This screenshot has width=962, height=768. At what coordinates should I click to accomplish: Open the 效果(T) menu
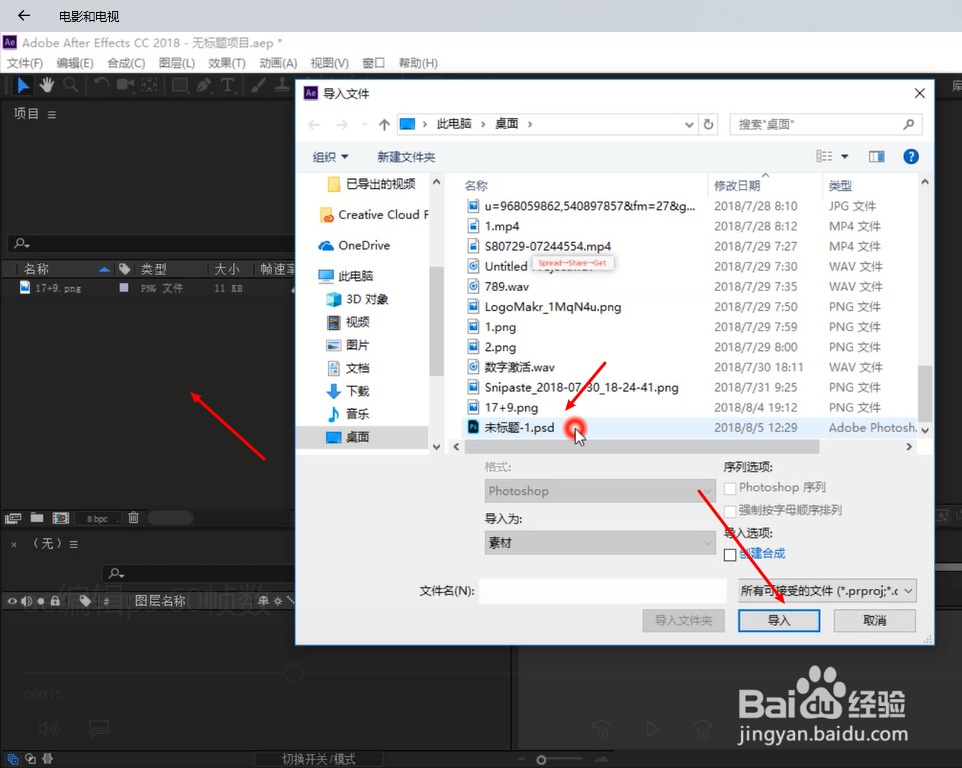pyautogui.click(x=226, y=63)
